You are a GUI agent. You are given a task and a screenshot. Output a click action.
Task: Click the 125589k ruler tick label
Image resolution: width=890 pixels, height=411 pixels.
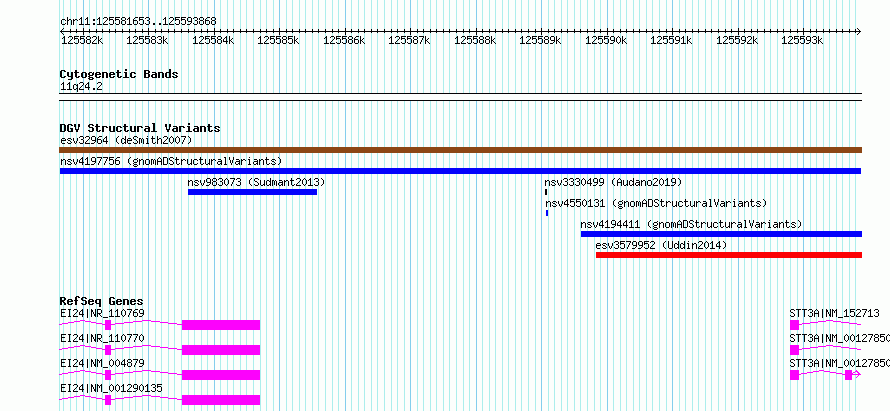coord(540,40)
